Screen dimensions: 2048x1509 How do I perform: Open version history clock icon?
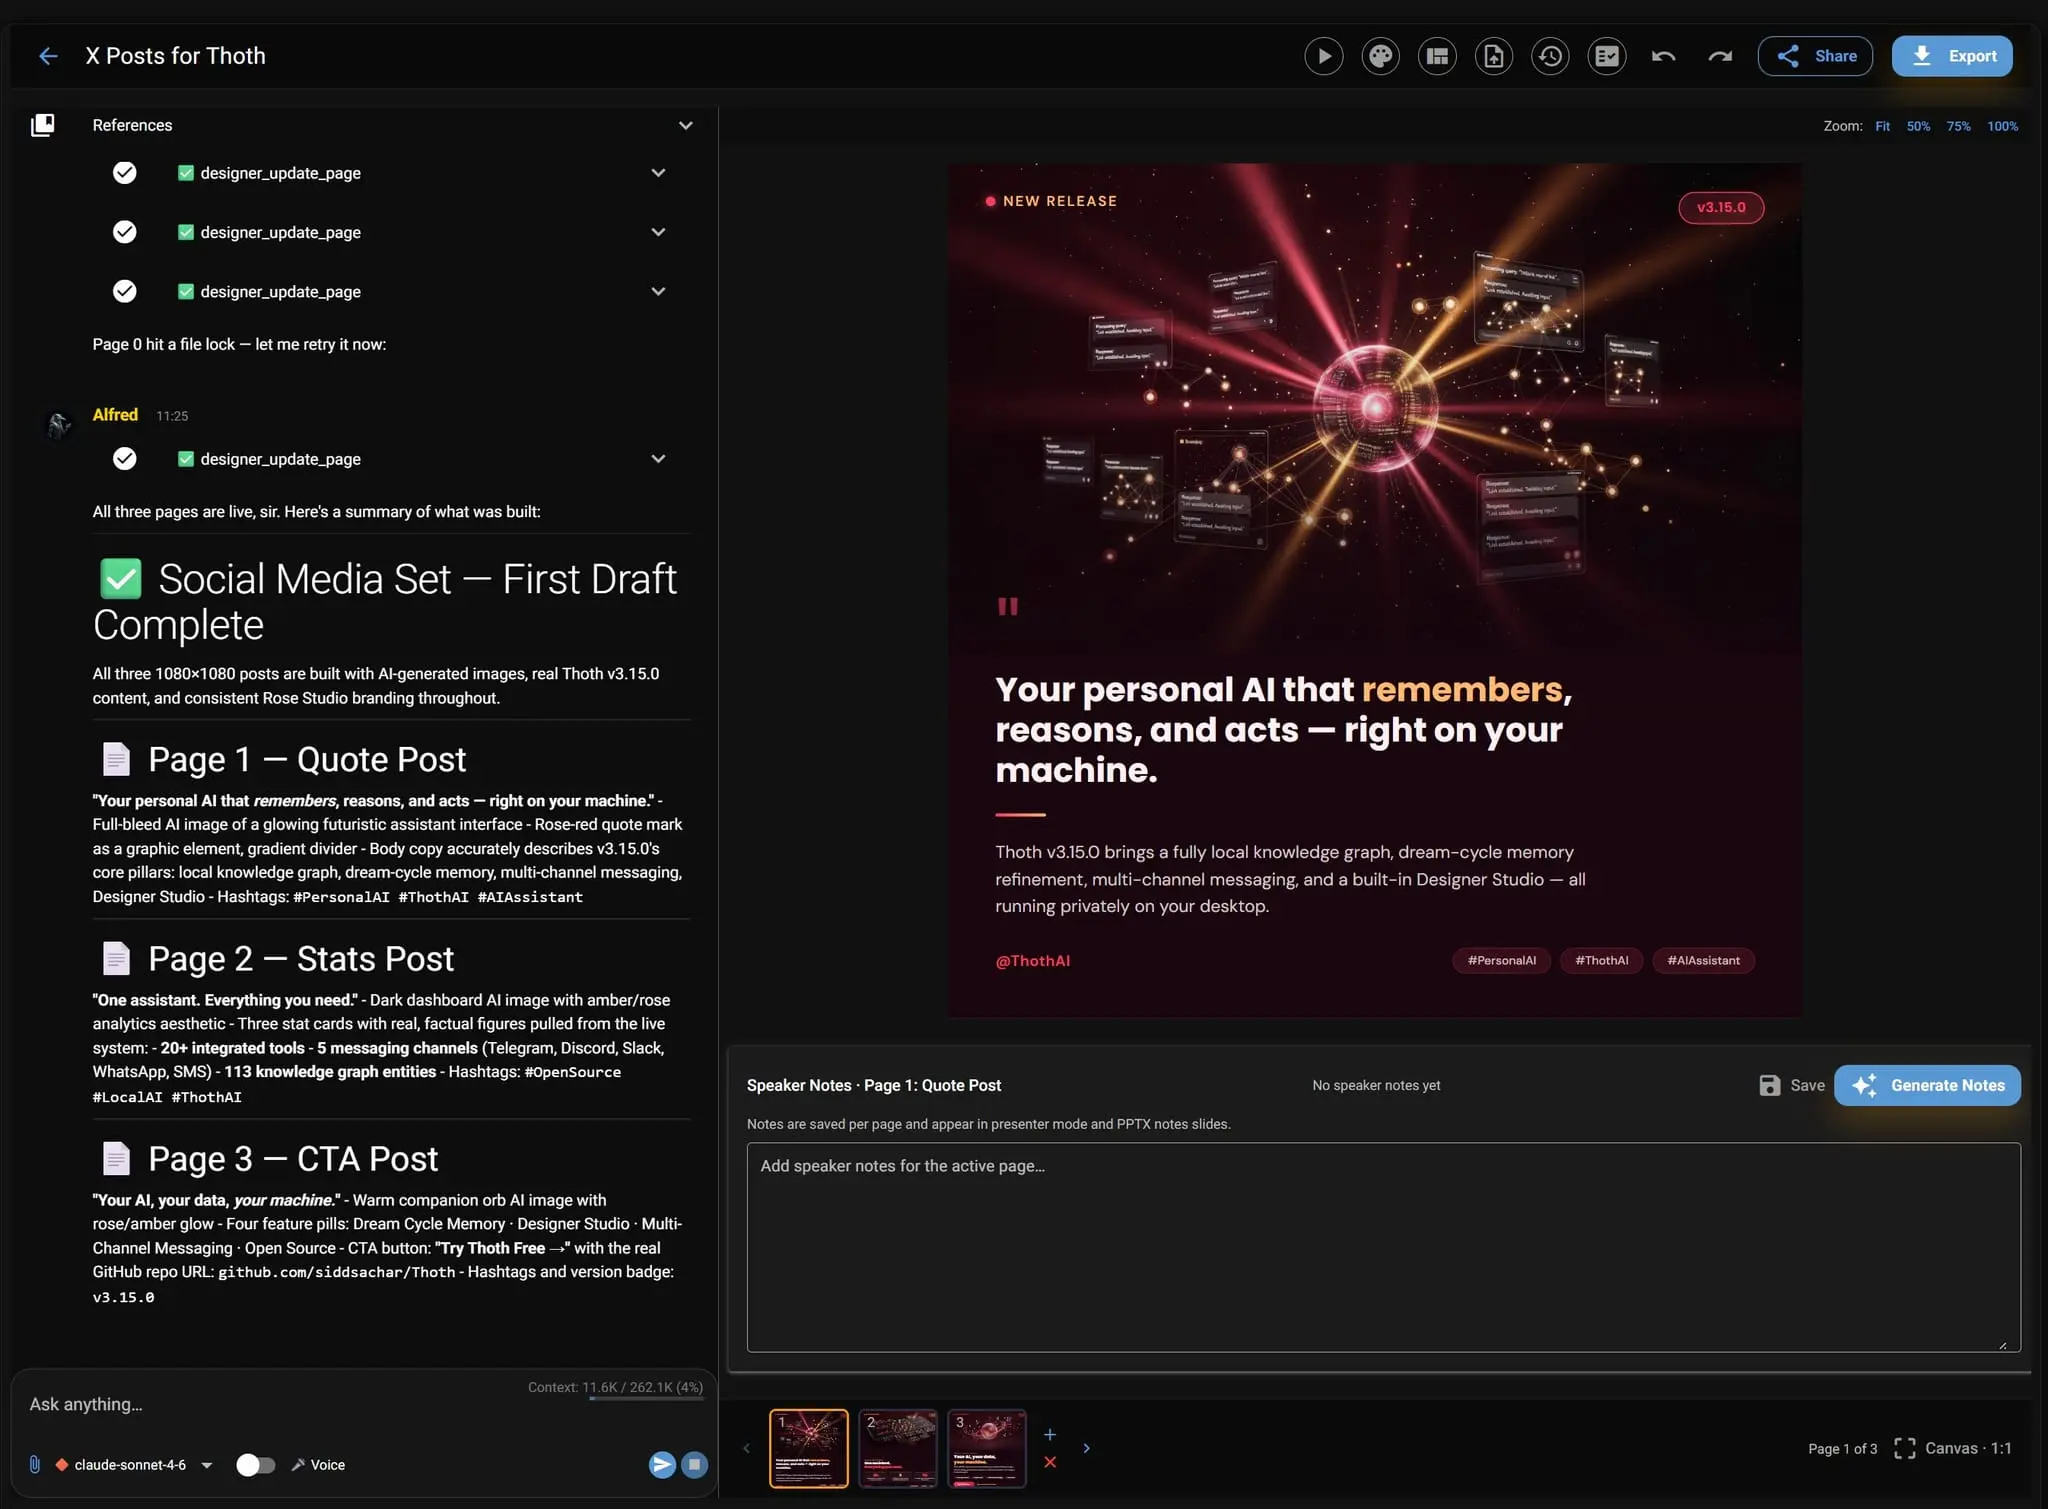[x=1551, y=56]
